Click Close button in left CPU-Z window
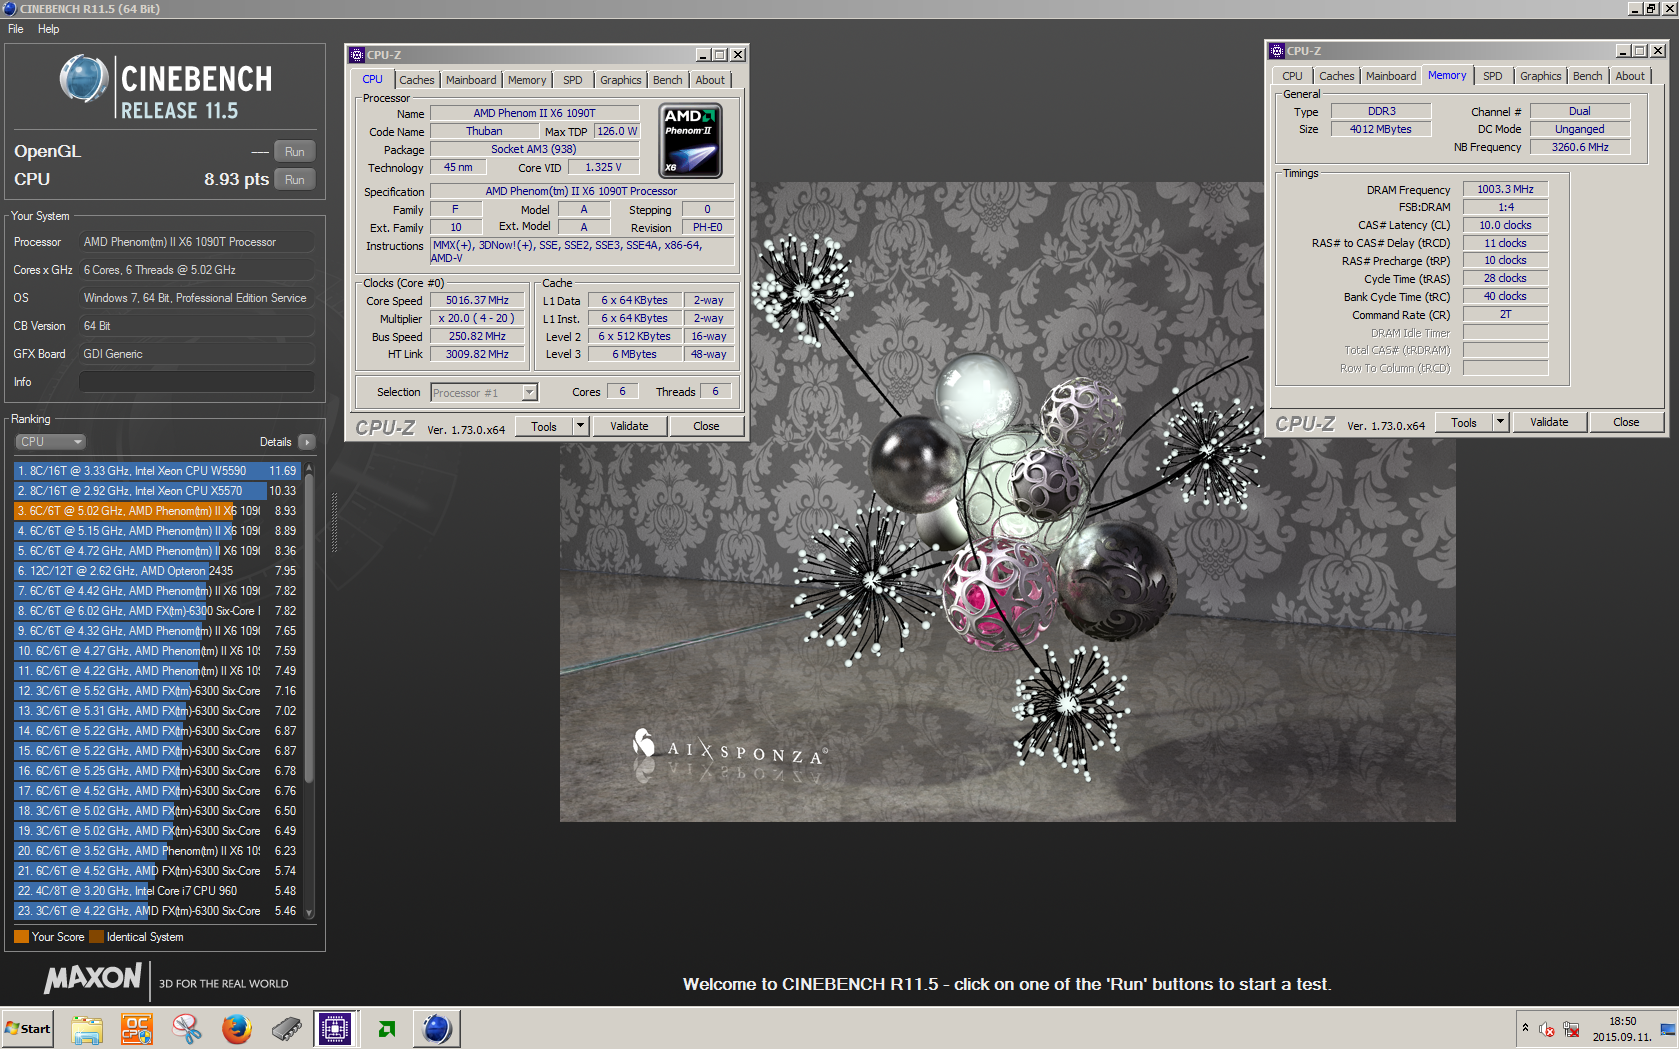 click(706, 426)
